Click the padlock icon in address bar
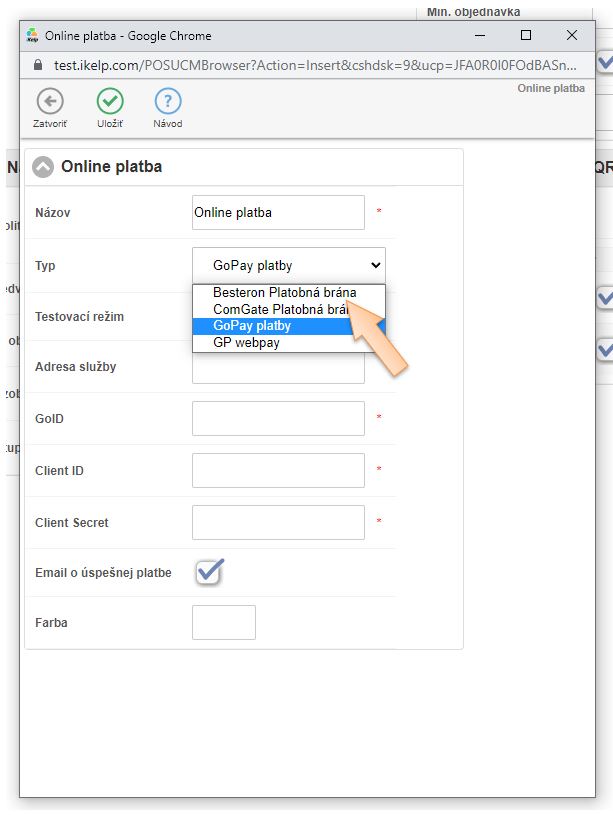Image resolution: width=613 pixels, height=815 pixels. point(38,63)
